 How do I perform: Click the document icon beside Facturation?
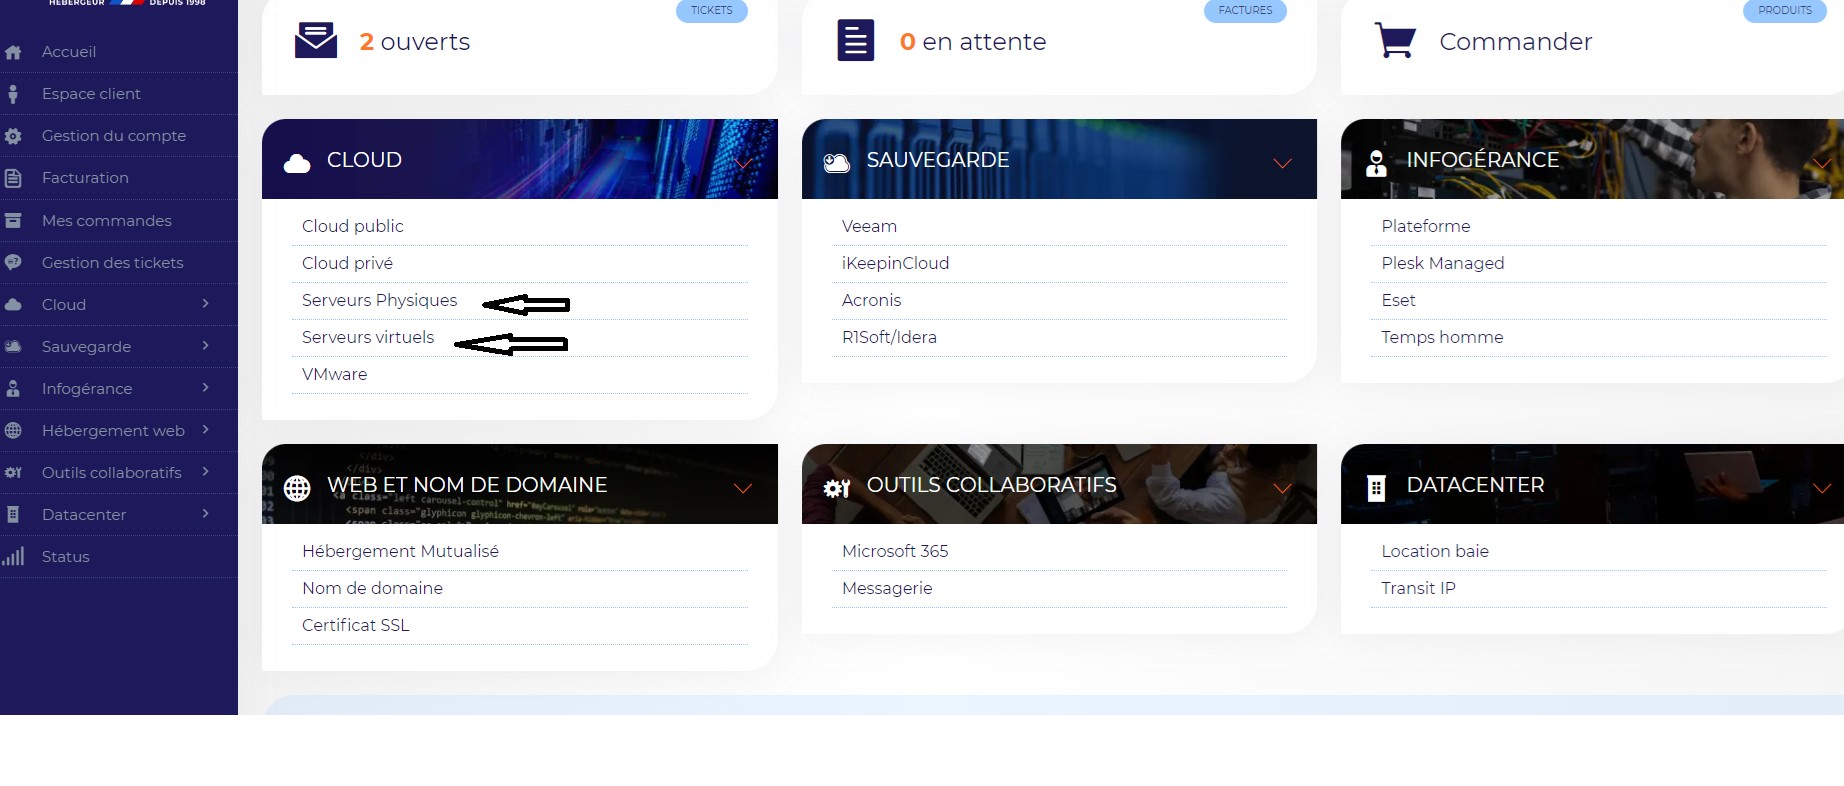pyautogui.click(x=13, y=178)
